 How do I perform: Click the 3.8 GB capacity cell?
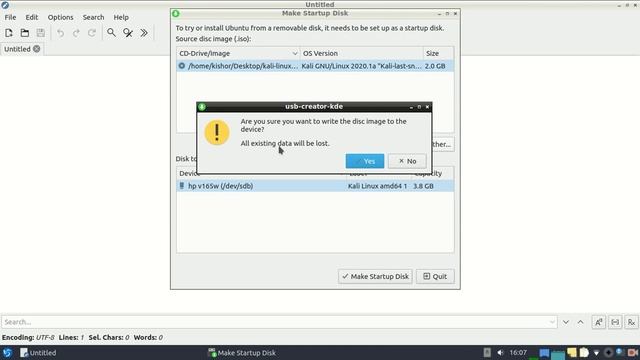pyautogui.click(x=423, y=186)
